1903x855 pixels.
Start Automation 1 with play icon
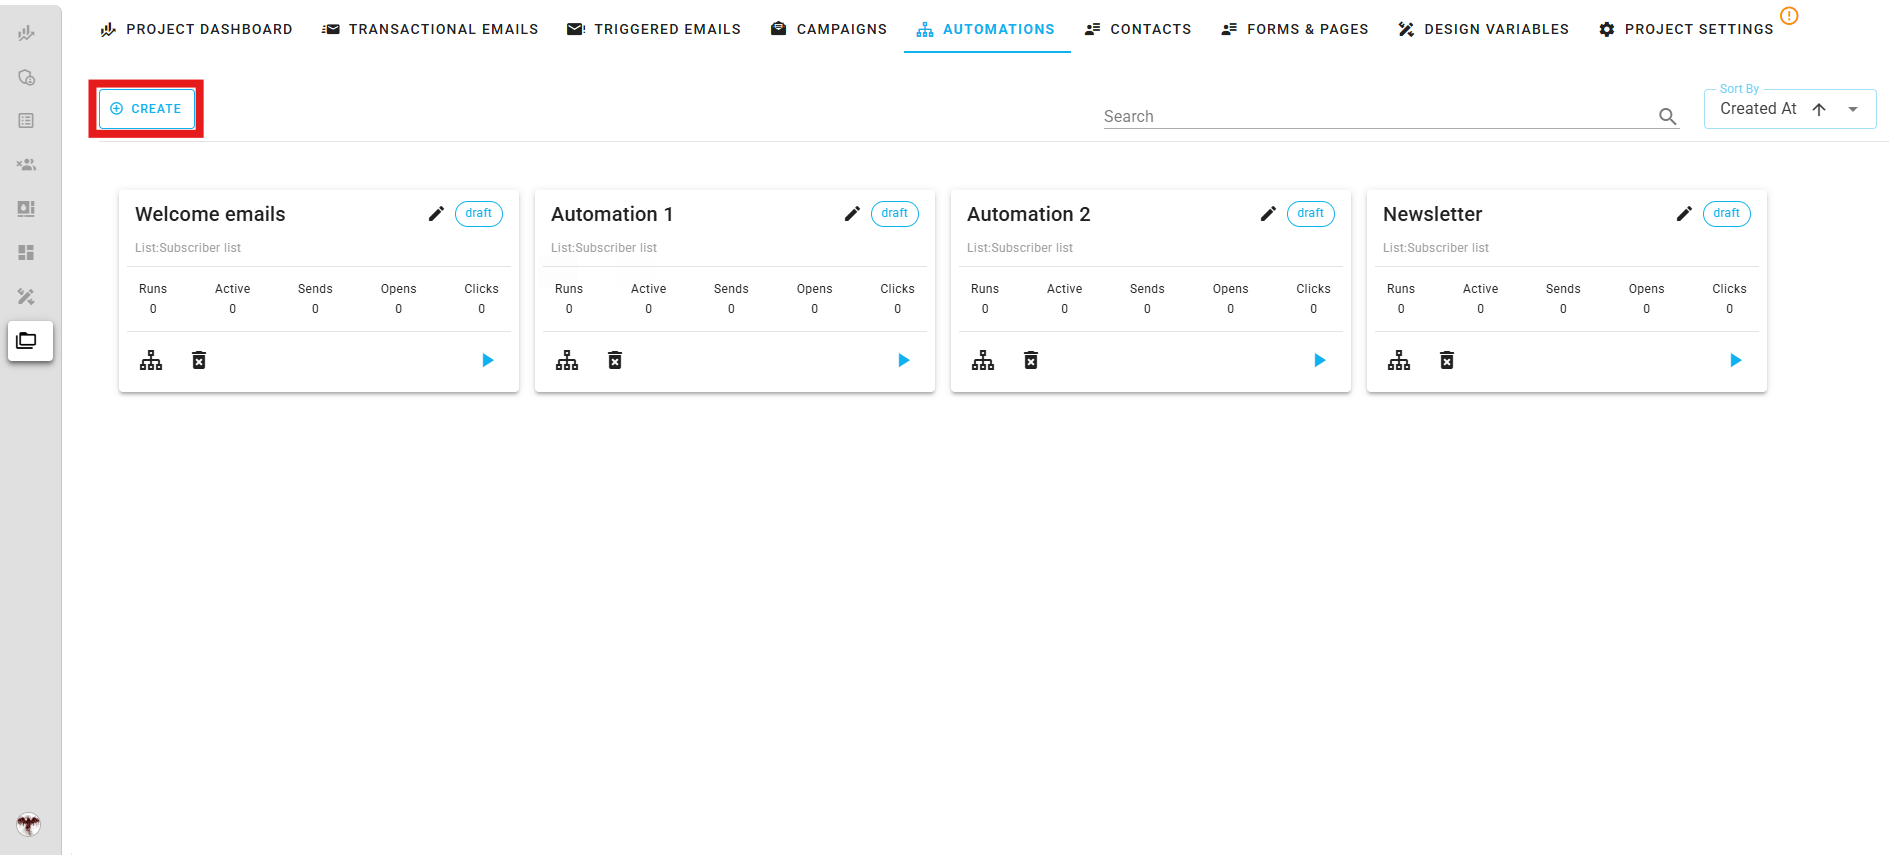click(x=904, y=360)
